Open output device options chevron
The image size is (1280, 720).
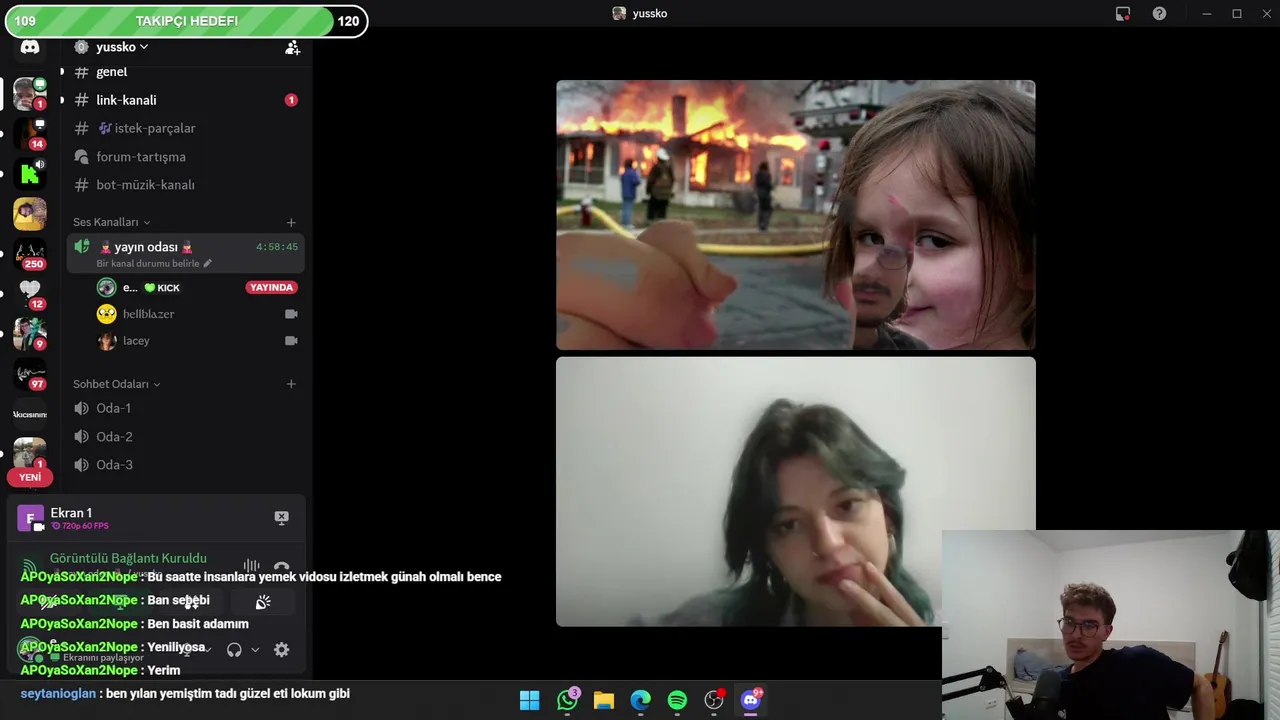pos(255,649)
